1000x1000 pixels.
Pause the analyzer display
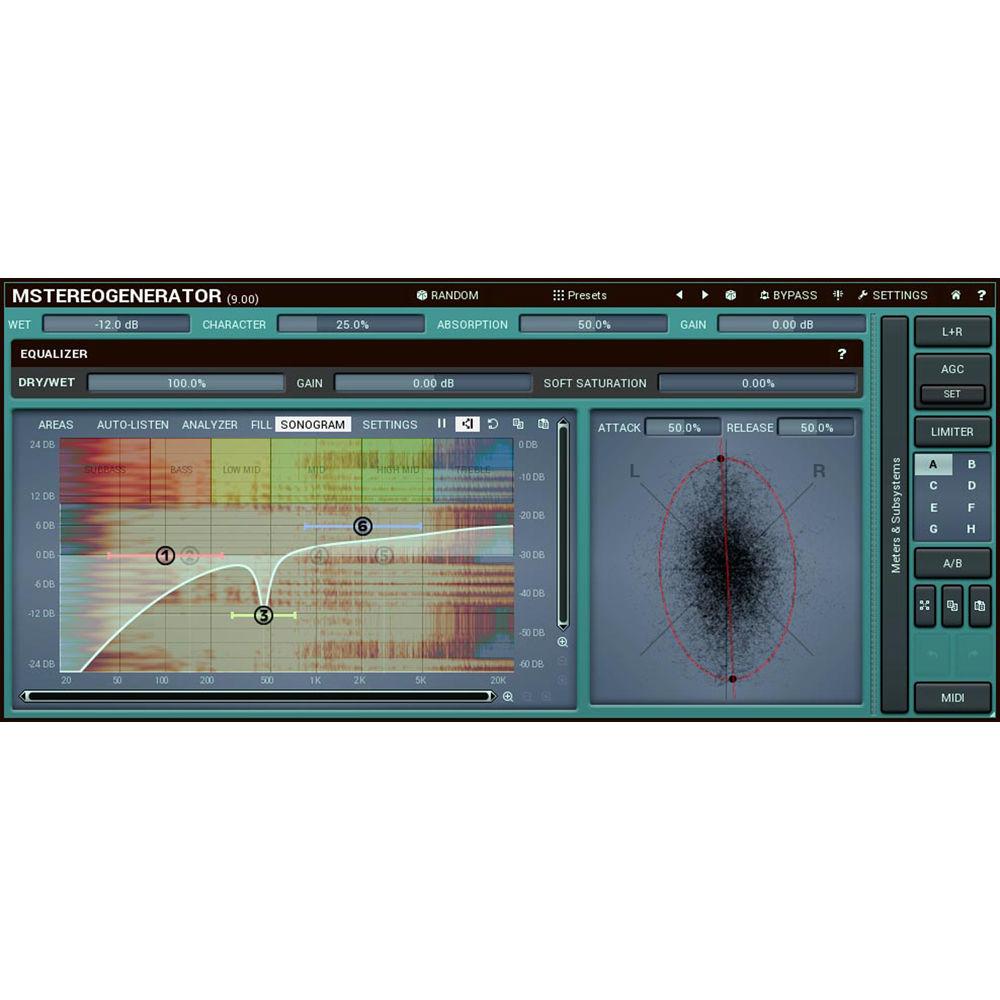(x=442, y=424)
